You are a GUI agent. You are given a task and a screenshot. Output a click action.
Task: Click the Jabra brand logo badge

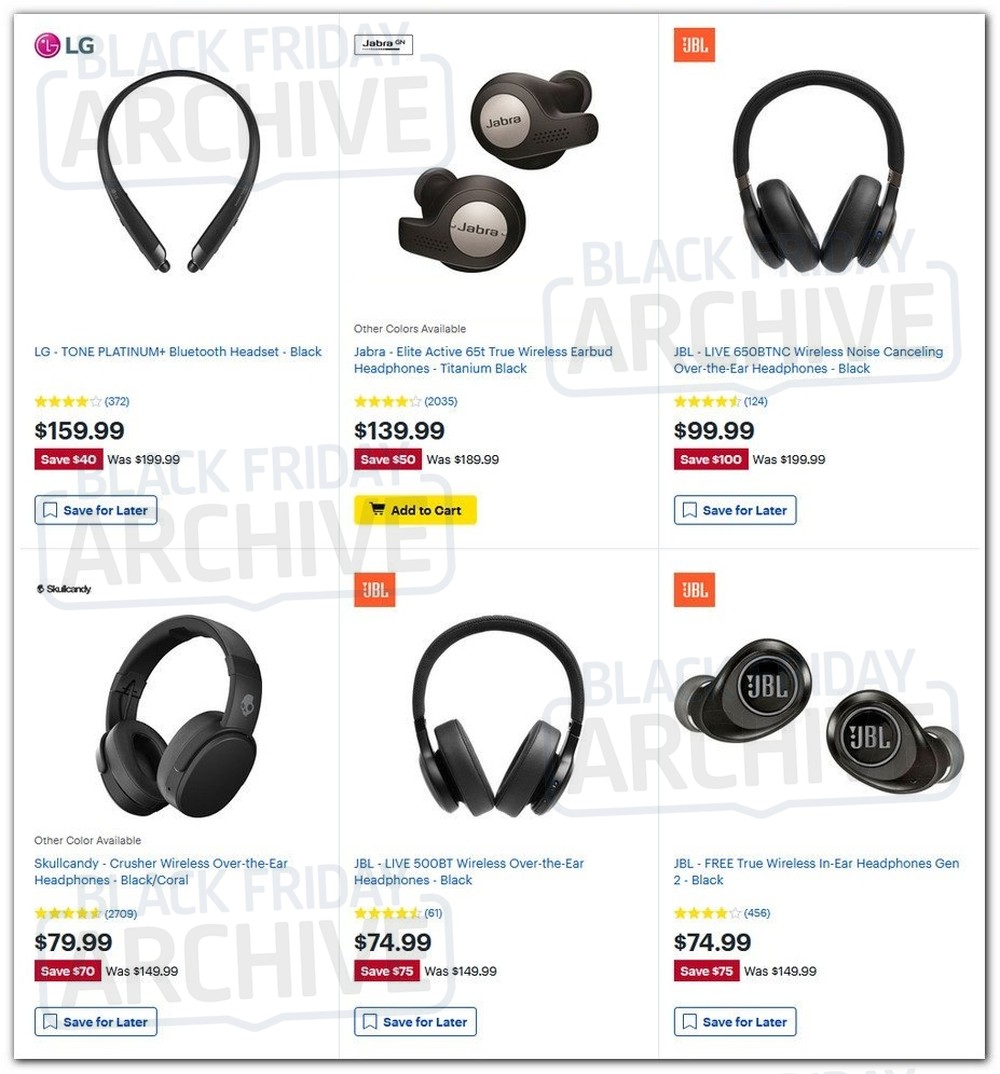(383, 45)
